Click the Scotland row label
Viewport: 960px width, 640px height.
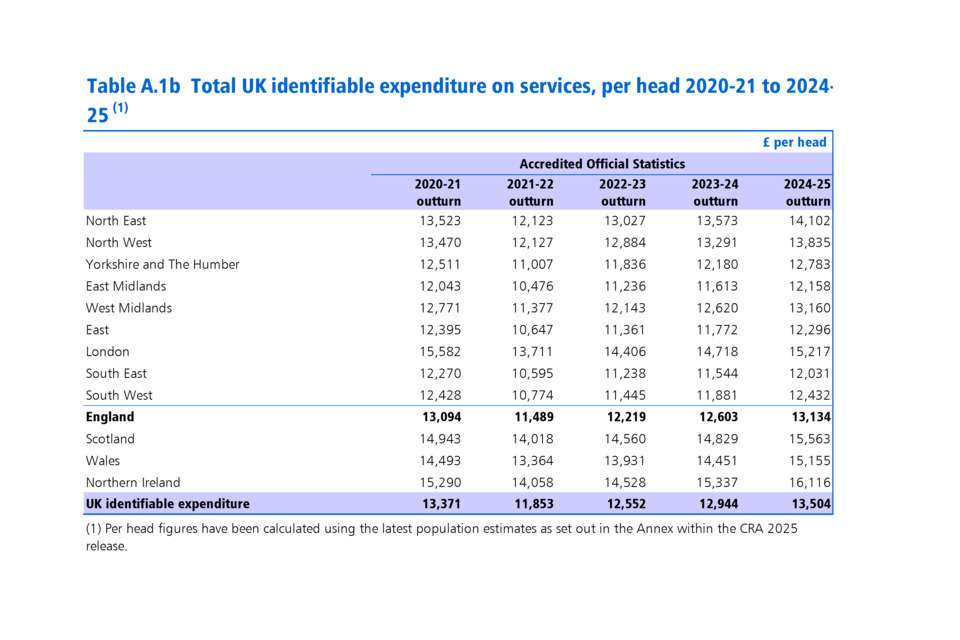click(x=110, y=439)
